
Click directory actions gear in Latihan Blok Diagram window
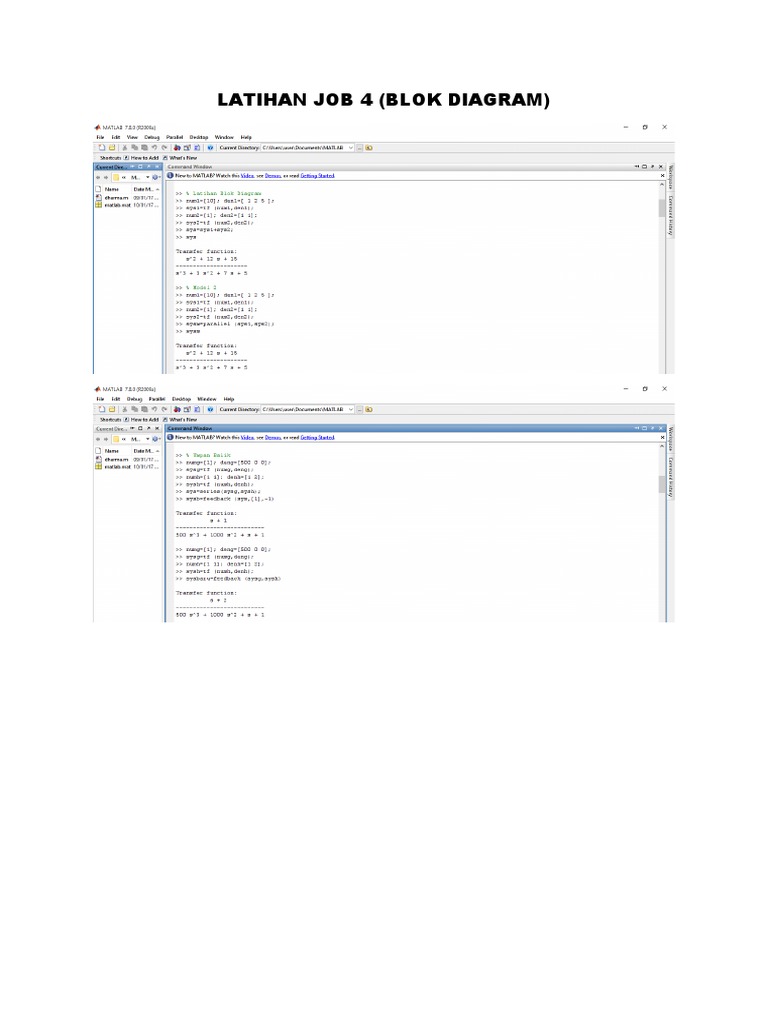click(155, 178)
